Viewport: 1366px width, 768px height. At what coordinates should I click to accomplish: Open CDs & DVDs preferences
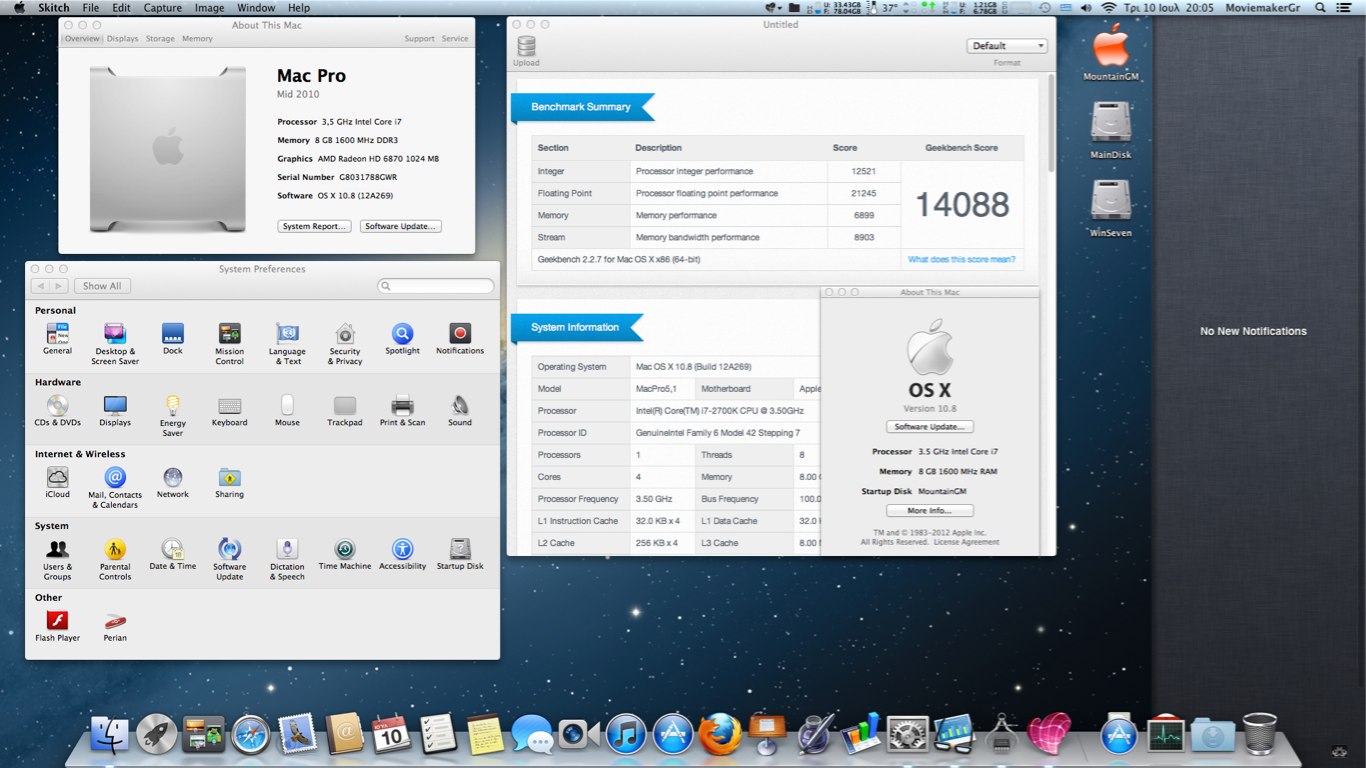click(x=57, y=411)
